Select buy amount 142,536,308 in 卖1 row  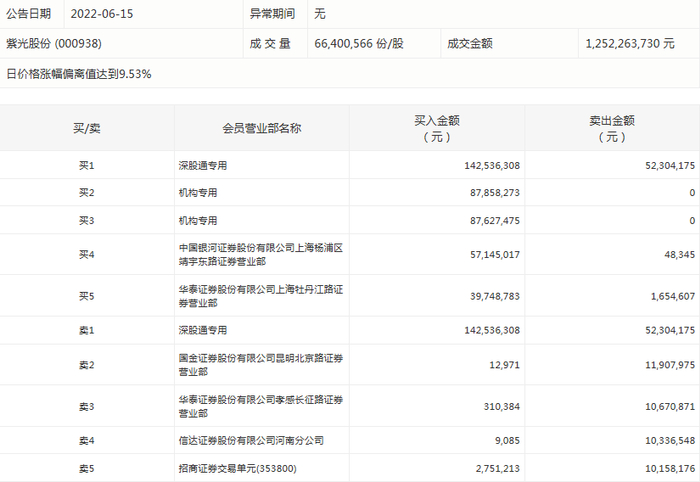coord(492,330)
